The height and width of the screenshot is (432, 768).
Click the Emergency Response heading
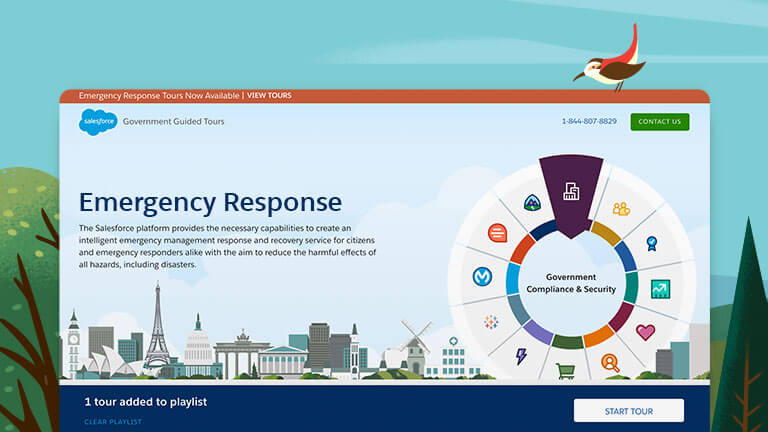click(211, 202)
